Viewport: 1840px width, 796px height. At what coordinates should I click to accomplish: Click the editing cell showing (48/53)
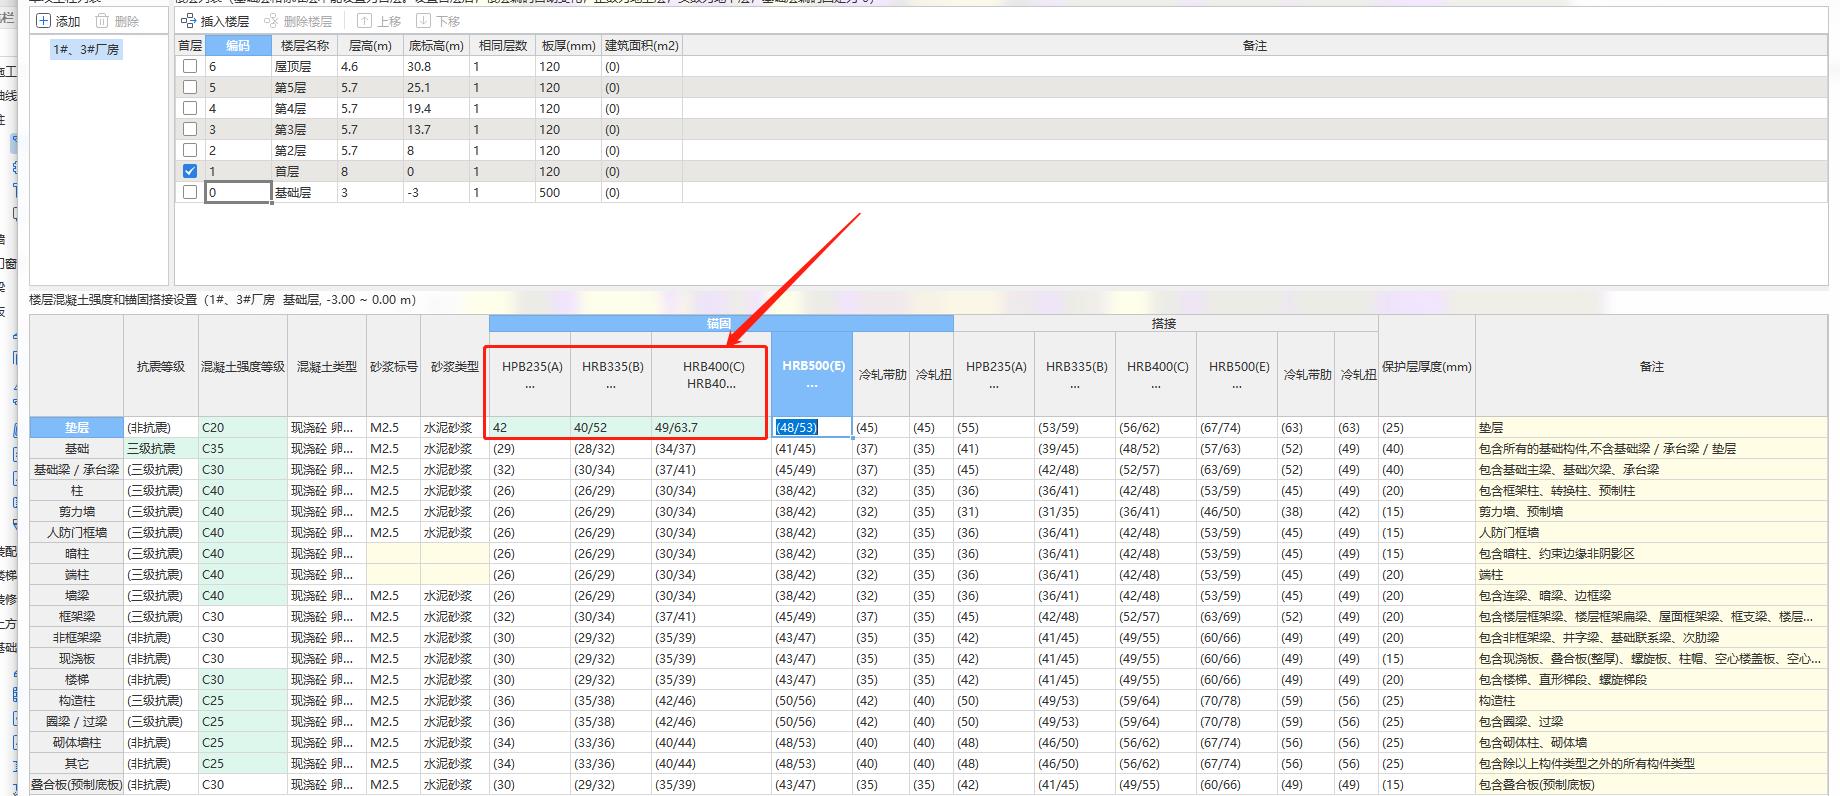[x=812, y=427]
